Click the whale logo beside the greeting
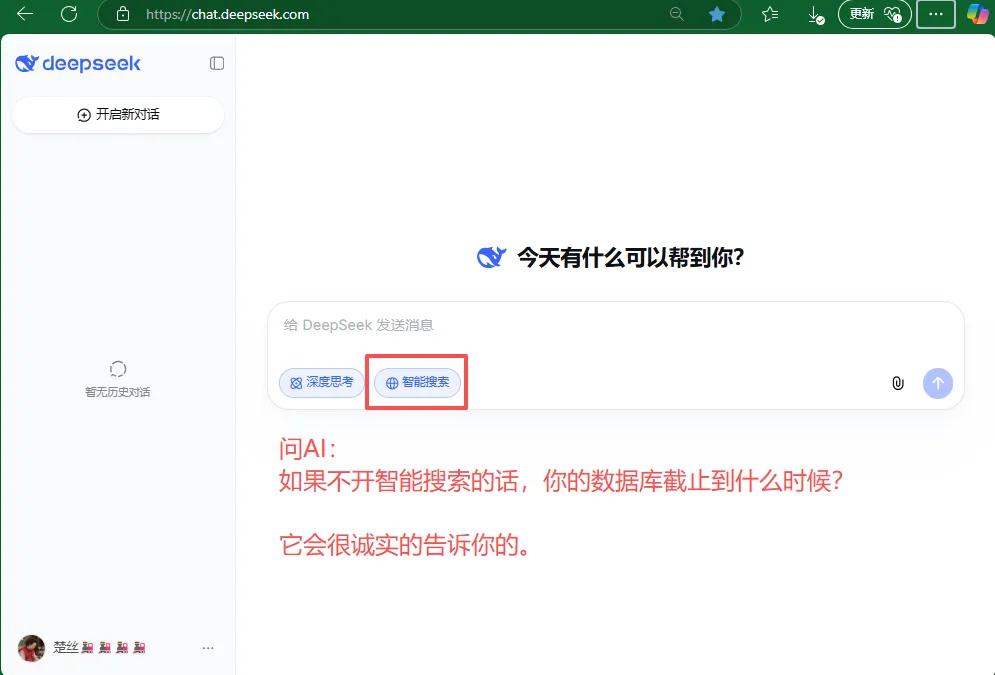 pos(491,258)
